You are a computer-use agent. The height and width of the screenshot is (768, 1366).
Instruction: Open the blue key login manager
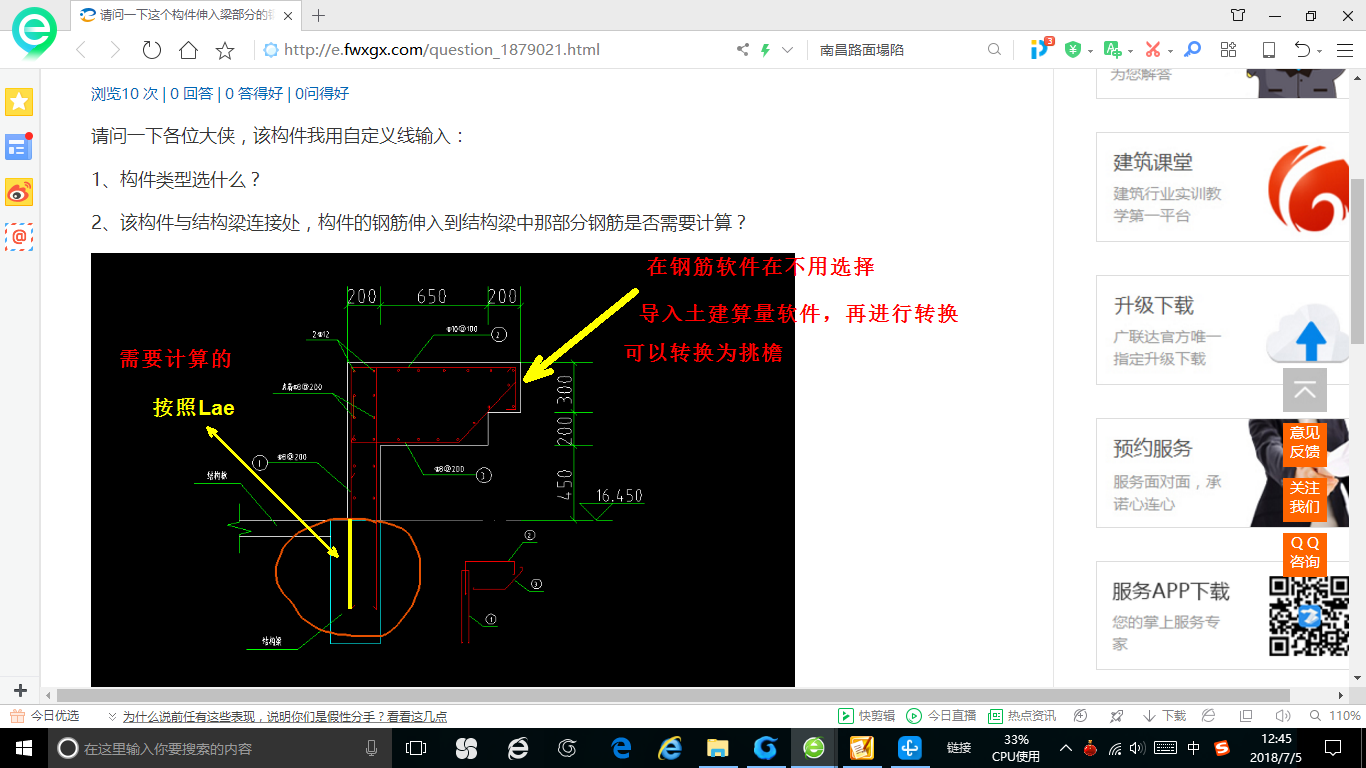click(x=1192, y=49)
